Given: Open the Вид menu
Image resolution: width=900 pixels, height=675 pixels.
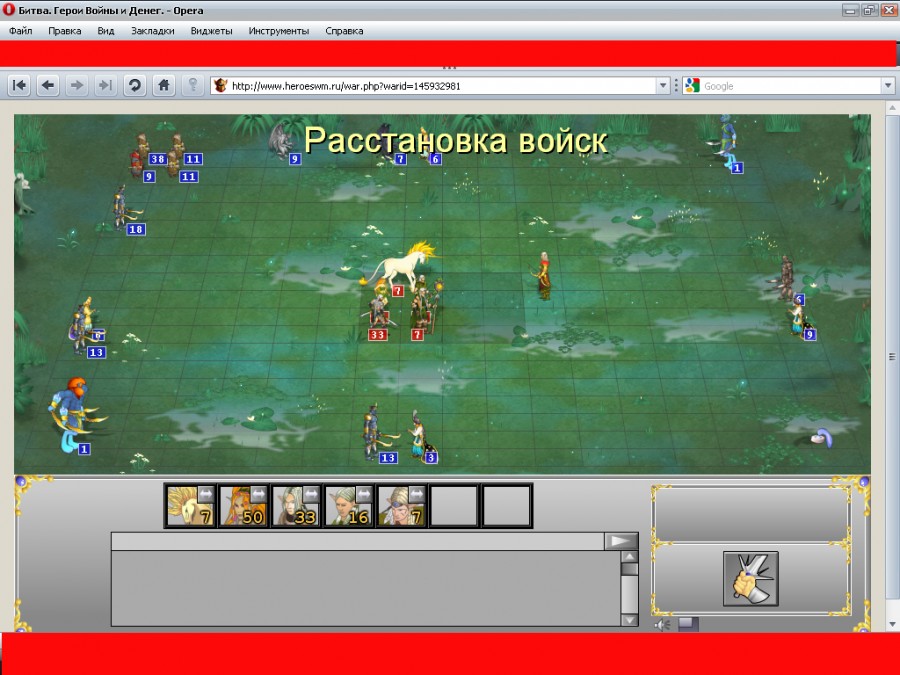Looking at the screenshot, I should (x=106, y=31).
